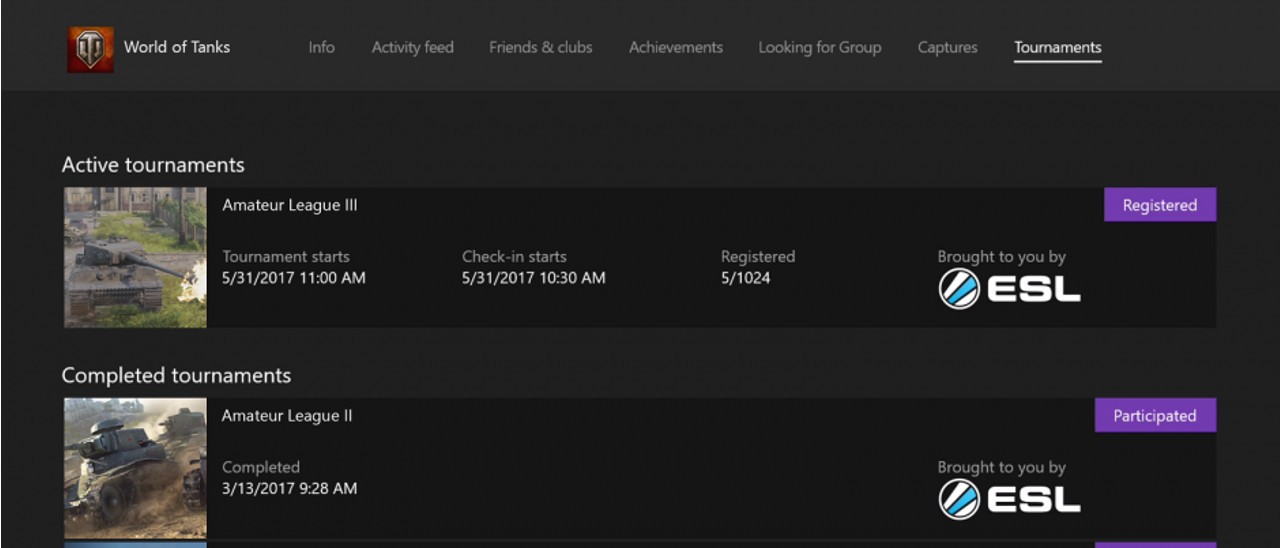The width and height of the screenshot is (1280, 548).
Task: Click Brought to you by in Amateur League III
Action: coord(1002,257)
